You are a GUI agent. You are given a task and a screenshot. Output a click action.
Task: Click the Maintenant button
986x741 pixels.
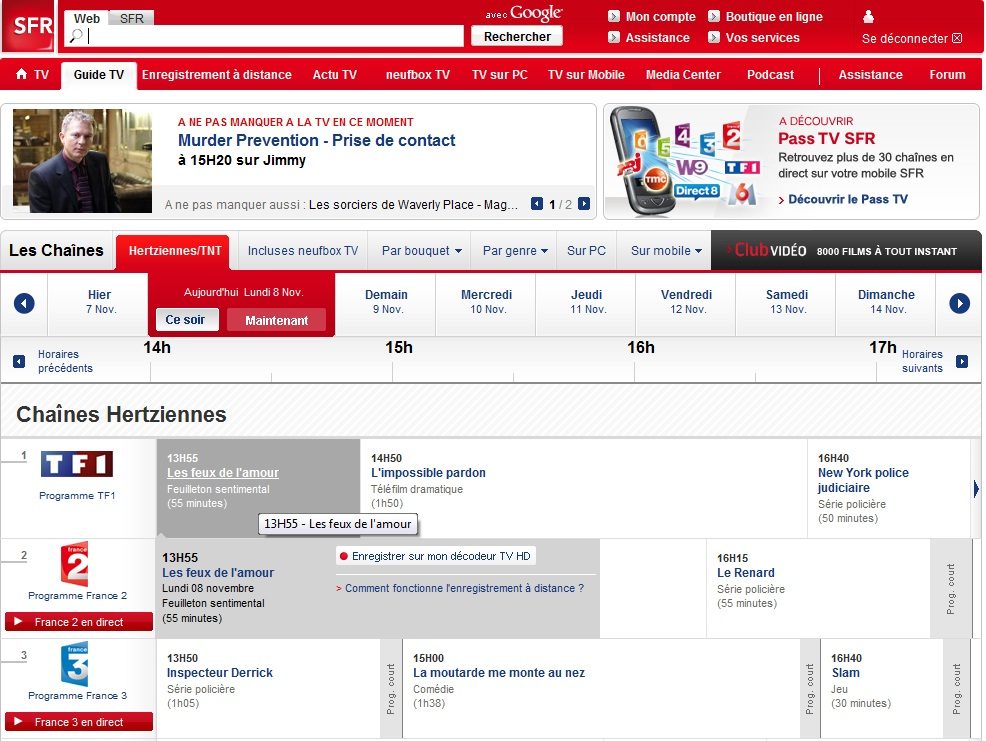coord(277,320)
